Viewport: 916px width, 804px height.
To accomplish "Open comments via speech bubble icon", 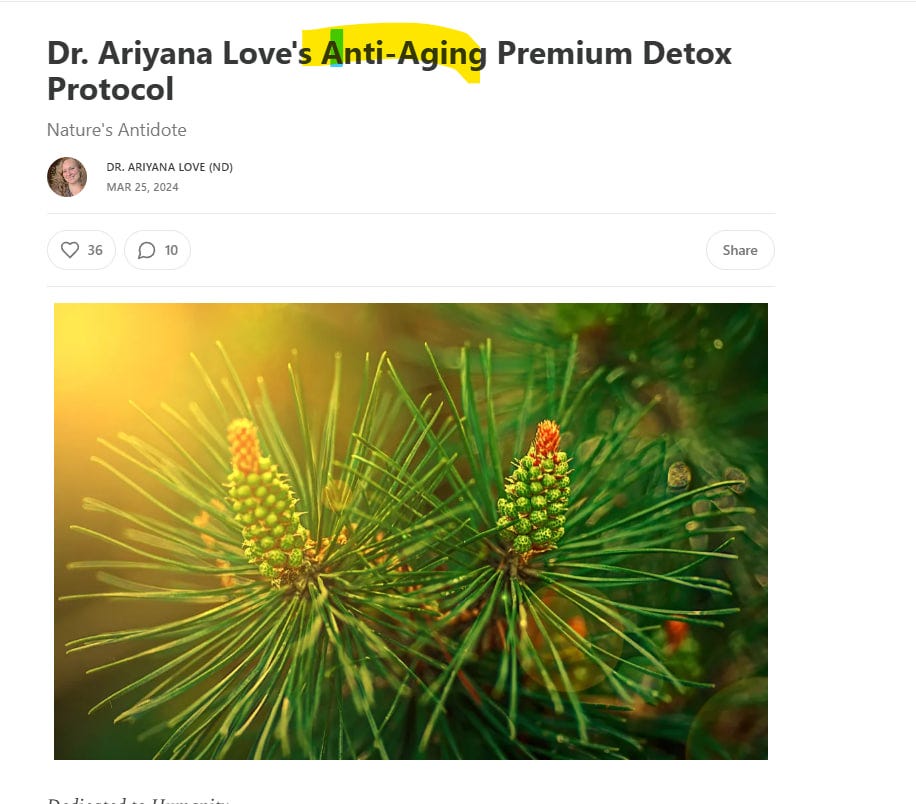I will pyautogui.click(x=146, y=250).
